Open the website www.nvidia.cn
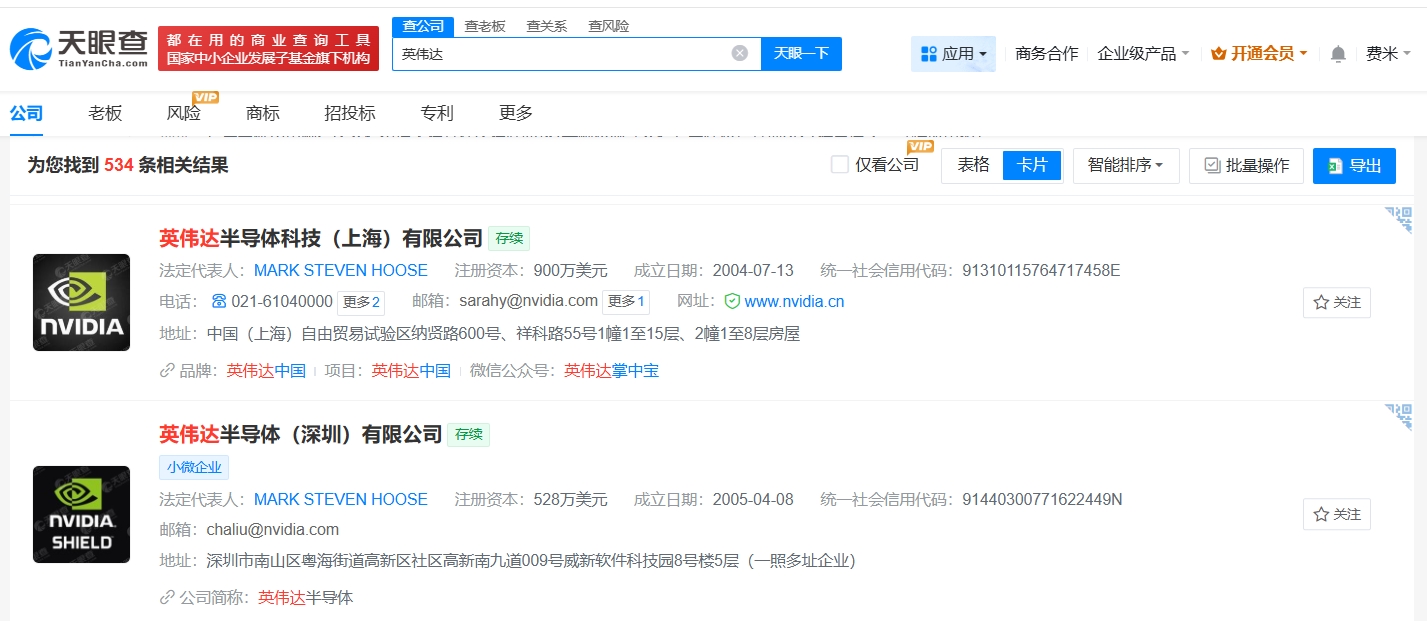The width and height of the screenshot is (1427, 621). 794,302
